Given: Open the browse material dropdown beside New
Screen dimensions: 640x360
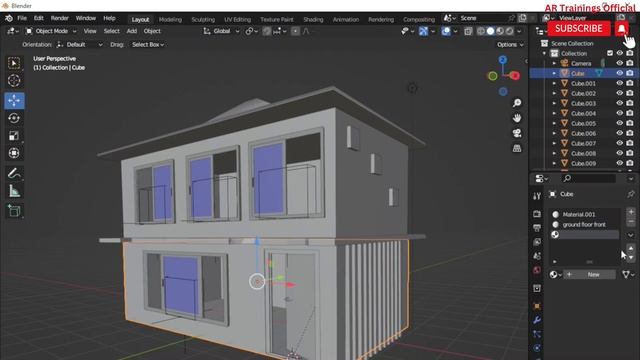Looking at the screenshot, I should (x=555, y=275).
